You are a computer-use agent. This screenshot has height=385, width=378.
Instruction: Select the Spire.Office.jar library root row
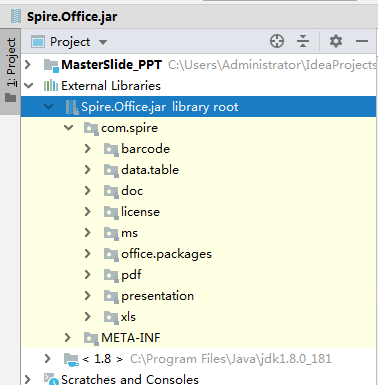199,107
